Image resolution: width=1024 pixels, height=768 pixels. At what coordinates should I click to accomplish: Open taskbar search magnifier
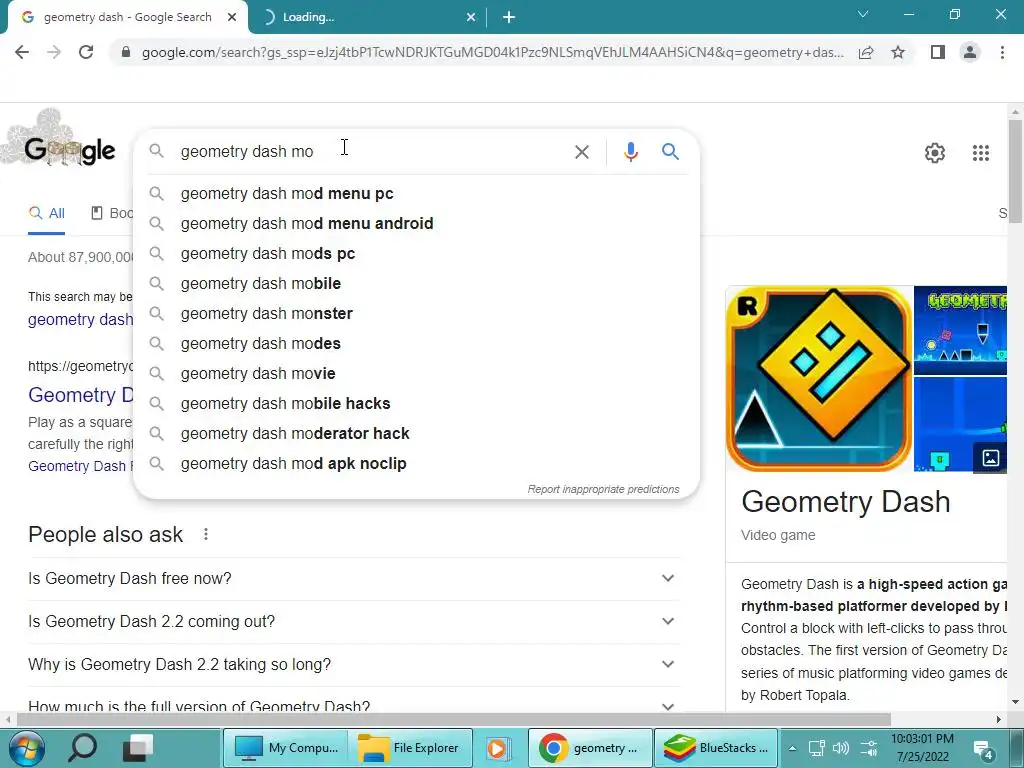click(x=82, y=748)
